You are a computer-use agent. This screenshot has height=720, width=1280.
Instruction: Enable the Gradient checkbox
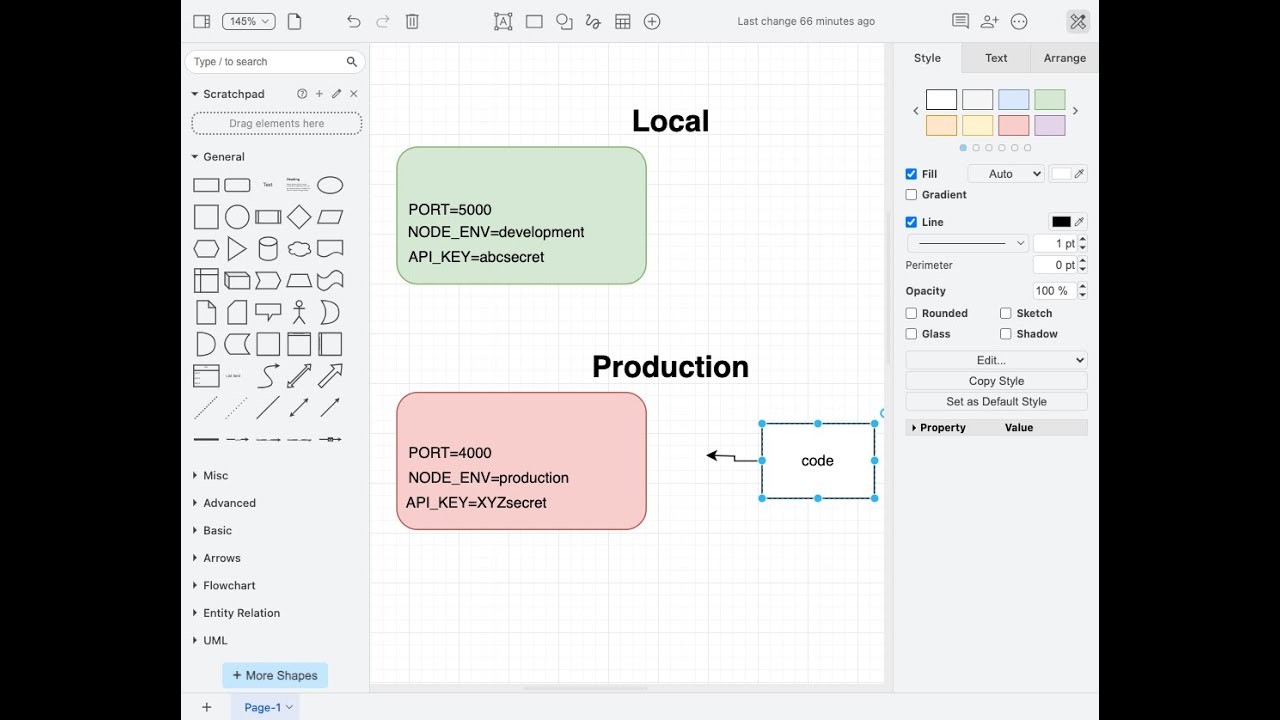pos(911,195)
